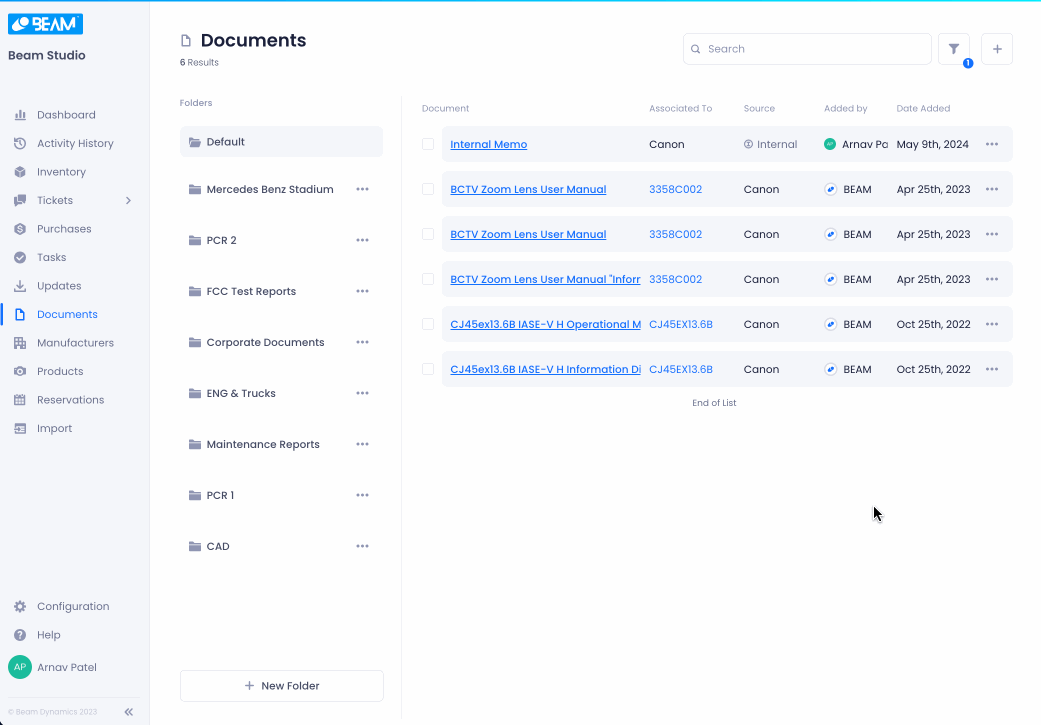Click the Products camera icon

tap(20, 372)
